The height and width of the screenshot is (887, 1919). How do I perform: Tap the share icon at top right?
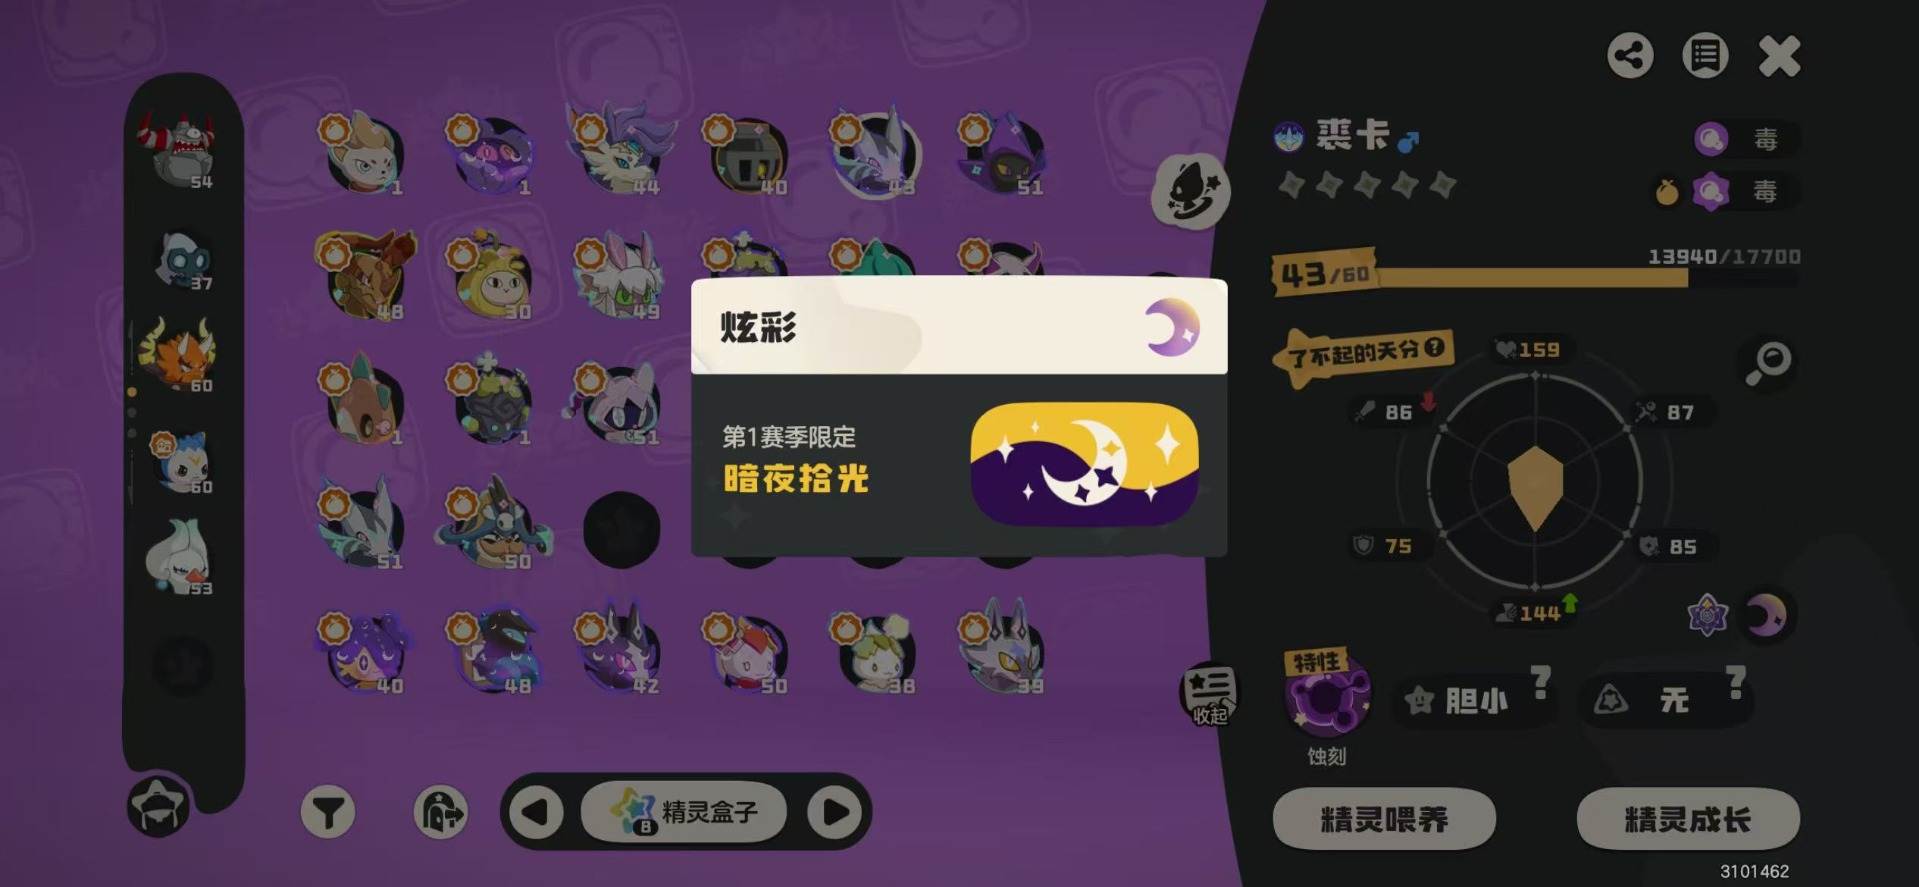point(1630,55)
